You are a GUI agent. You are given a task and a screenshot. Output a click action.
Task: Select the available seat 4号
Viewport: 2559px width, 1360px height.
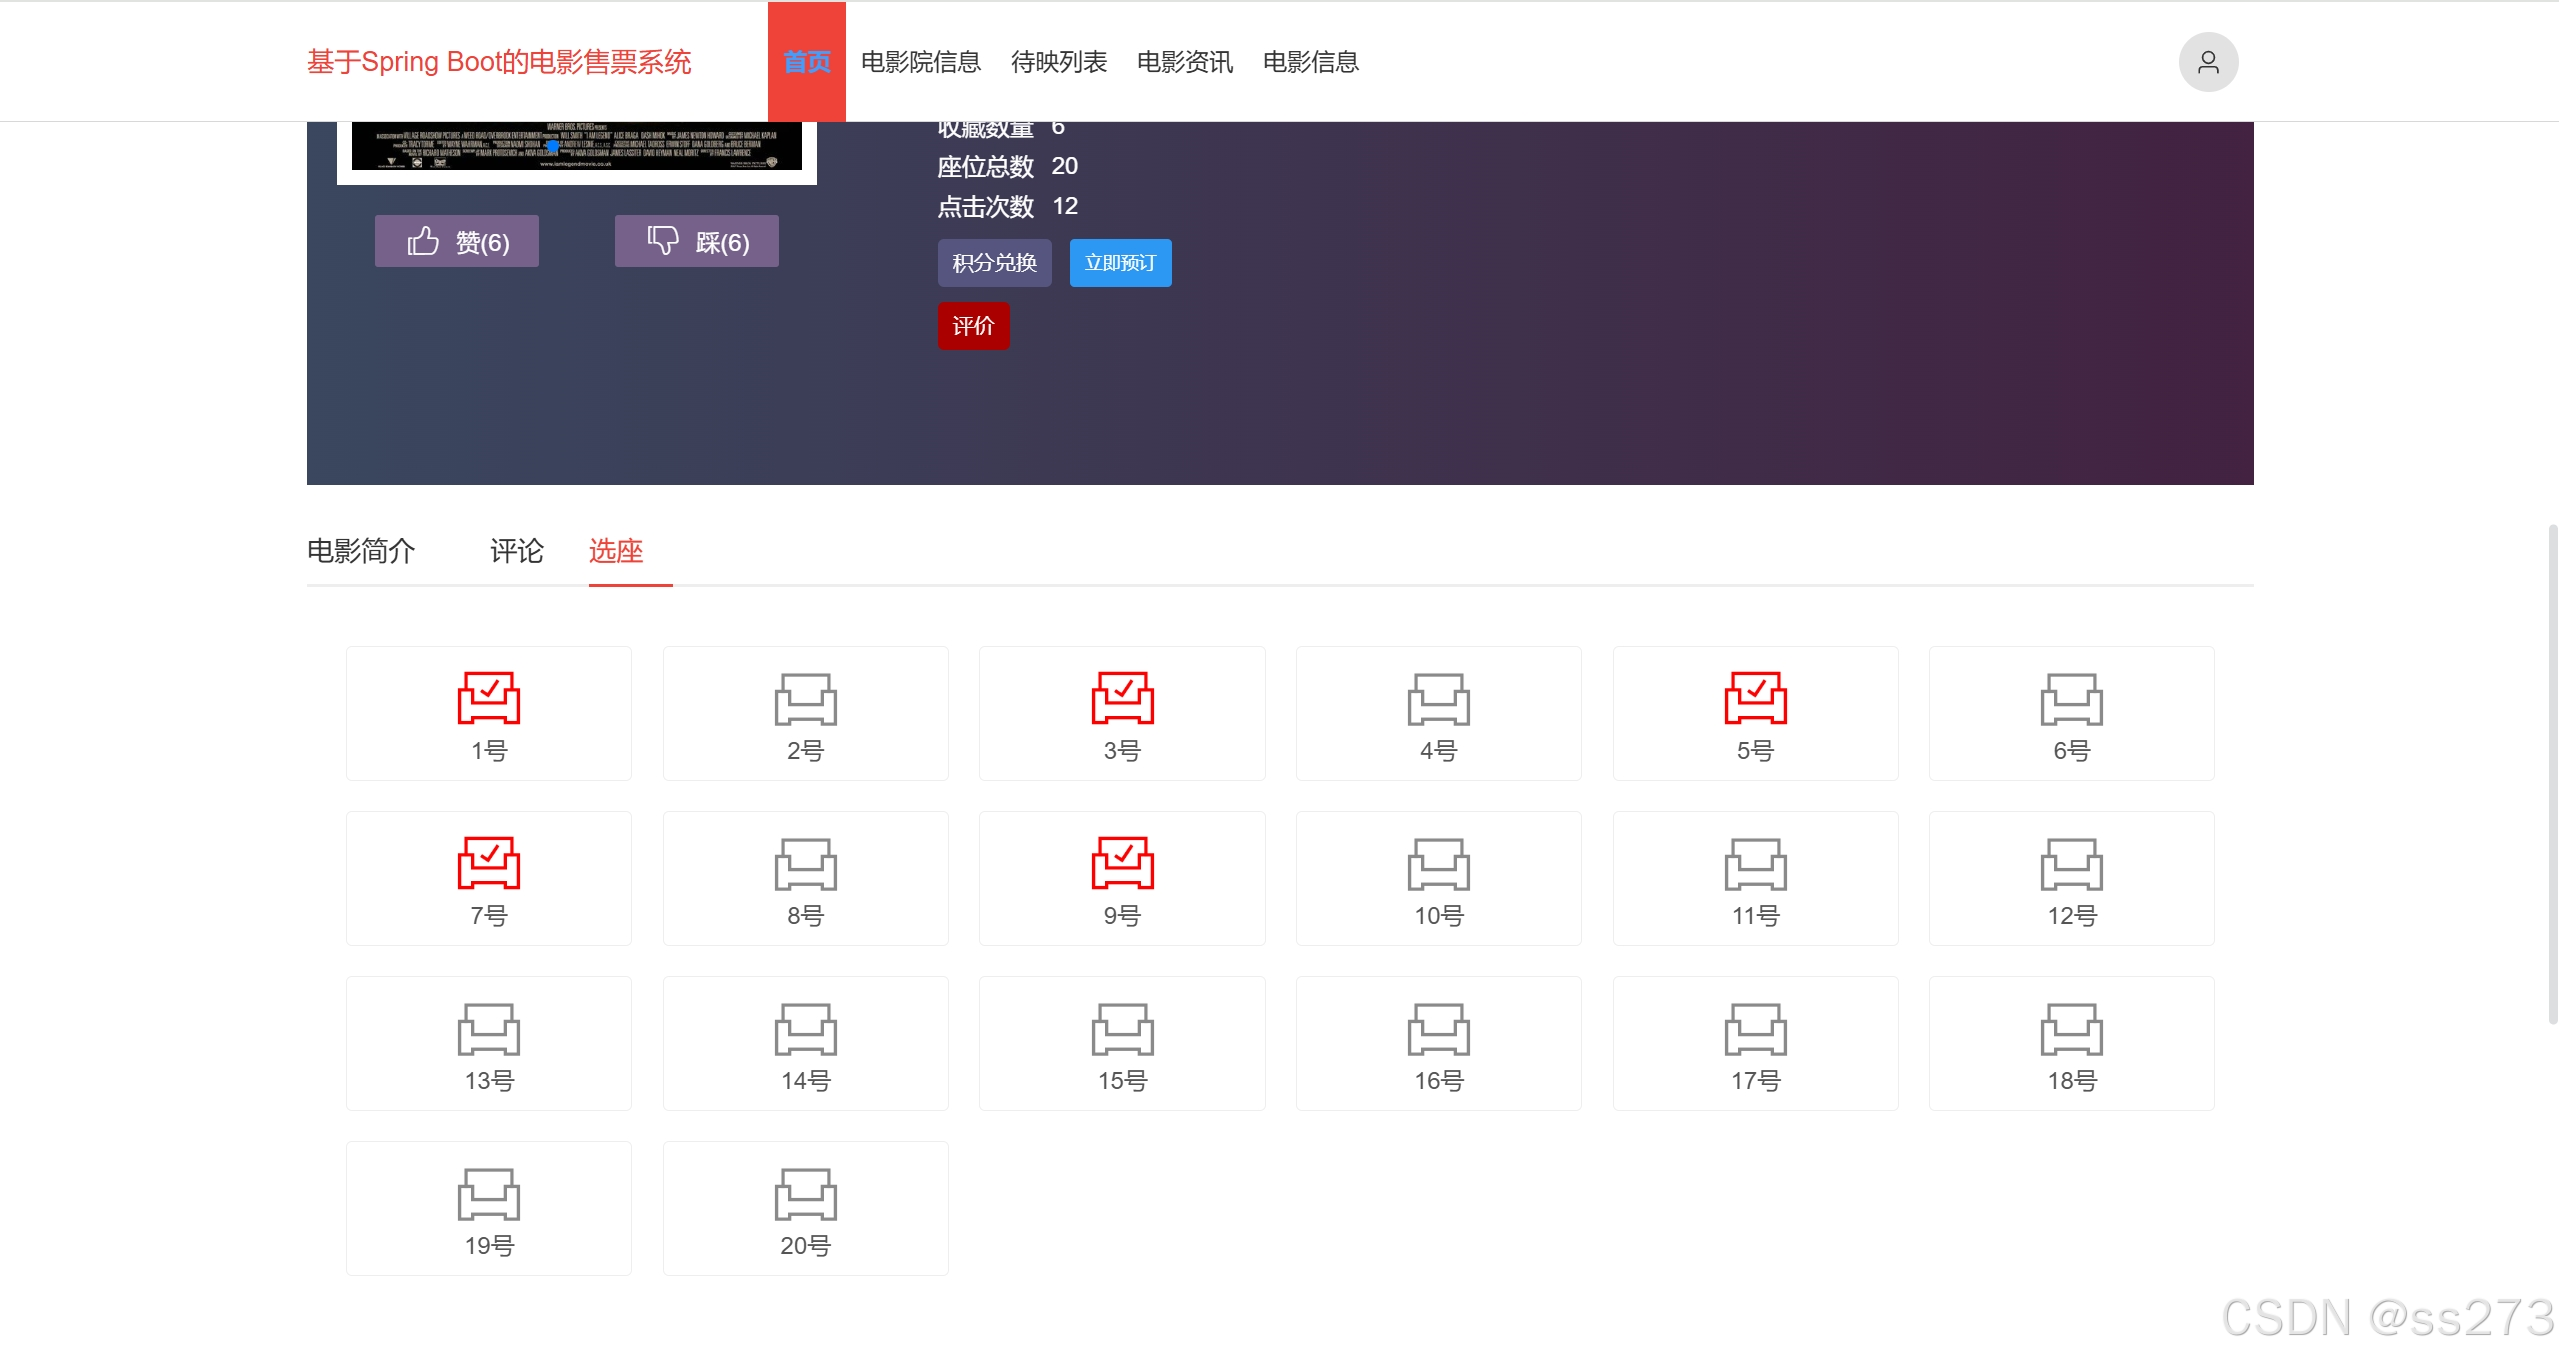click(1438, 701)
